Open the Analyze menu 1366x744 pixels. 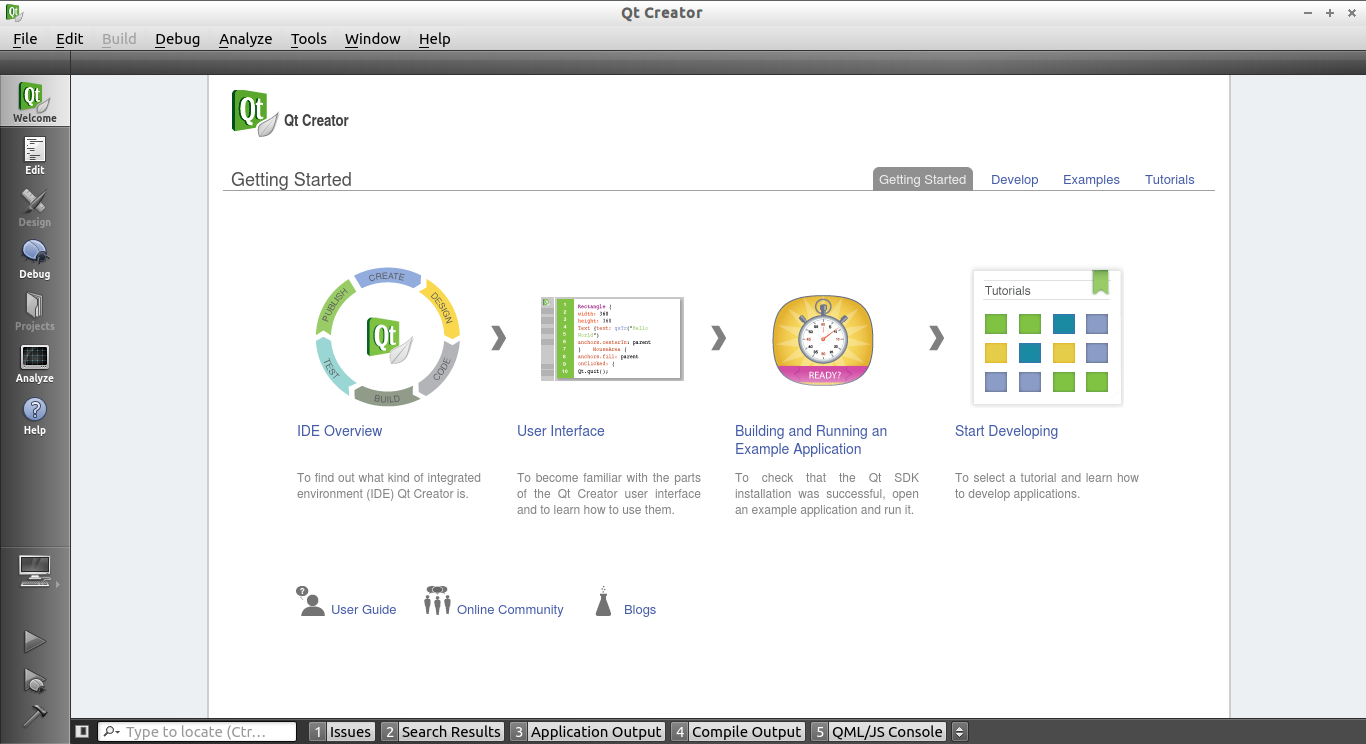pyautogui.click(x=246, y=39)
